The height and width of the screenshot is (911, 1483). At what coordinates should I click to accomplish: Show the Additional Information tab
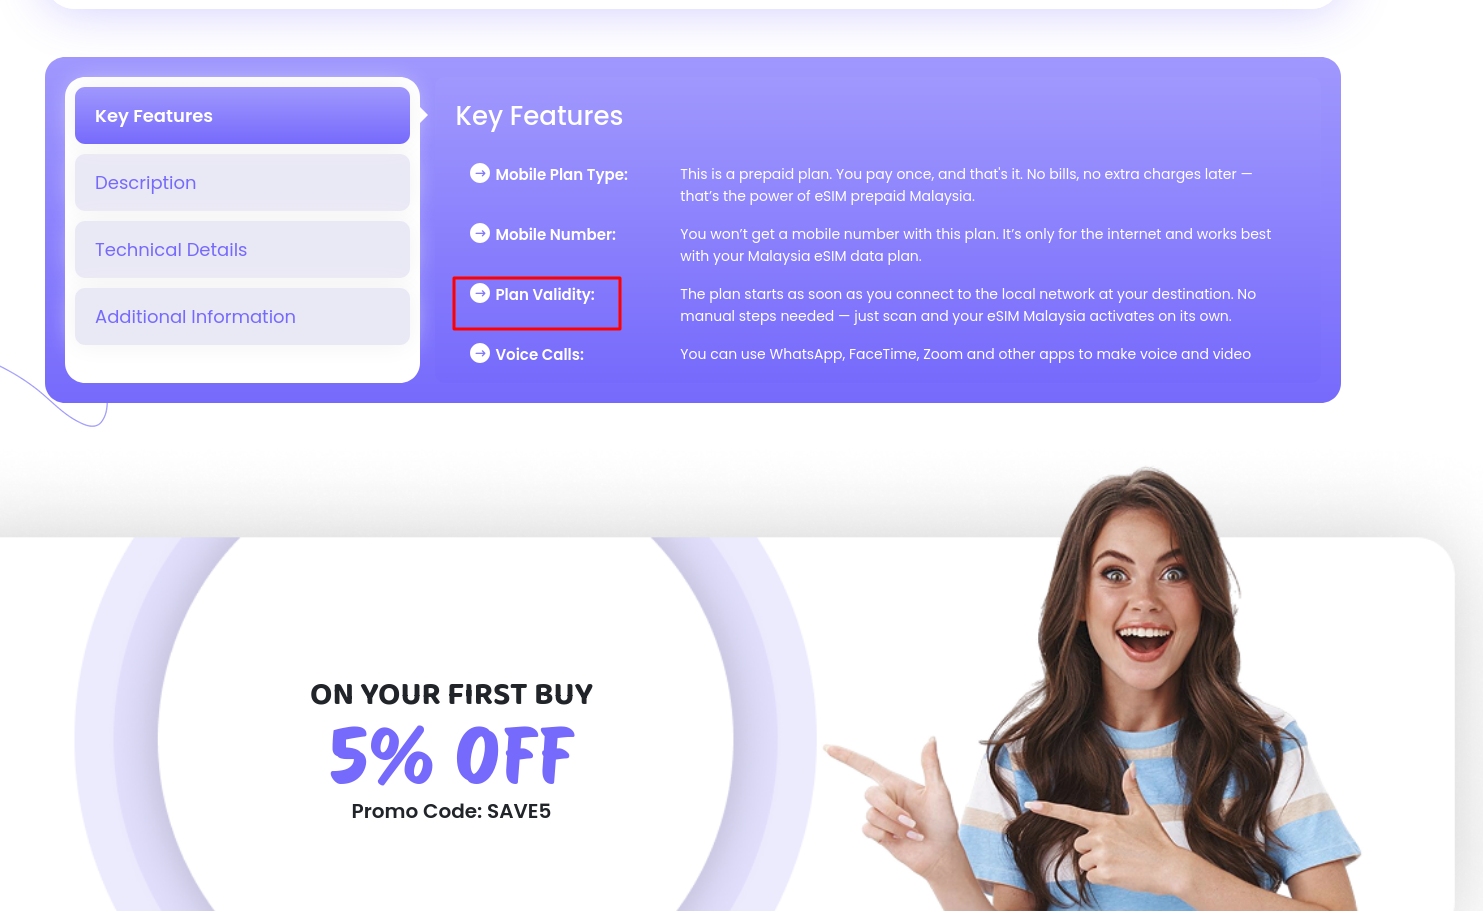click(242, 317)
